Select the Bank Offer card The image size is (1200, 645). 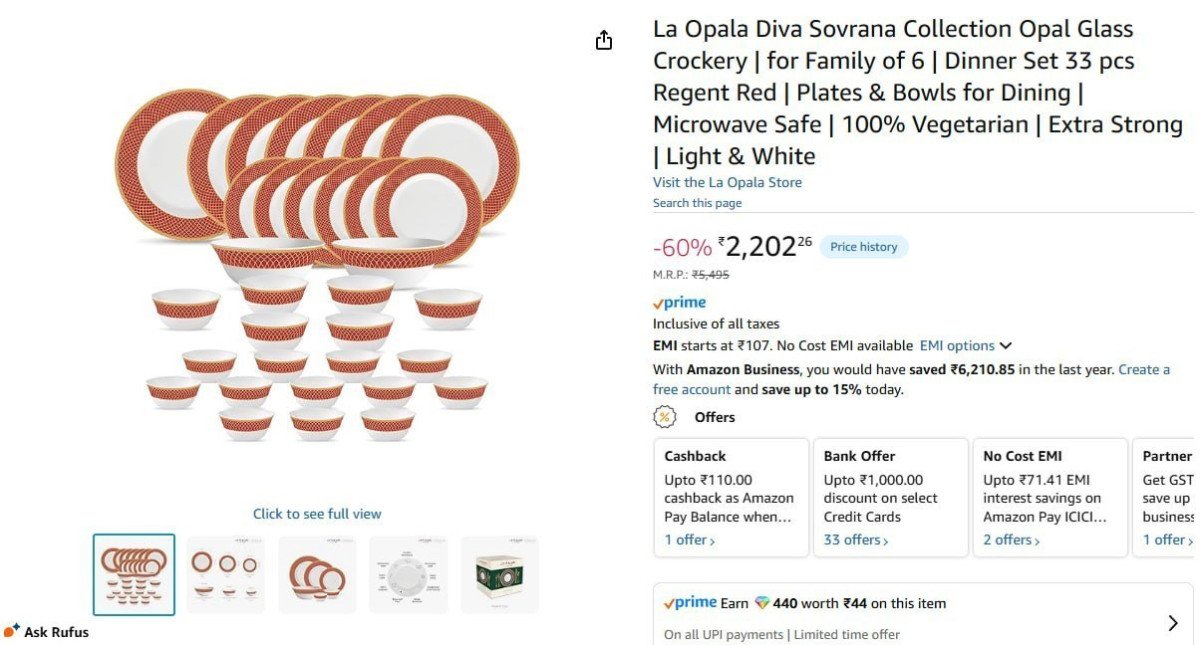pyautogui.click(x=890, y=497)
